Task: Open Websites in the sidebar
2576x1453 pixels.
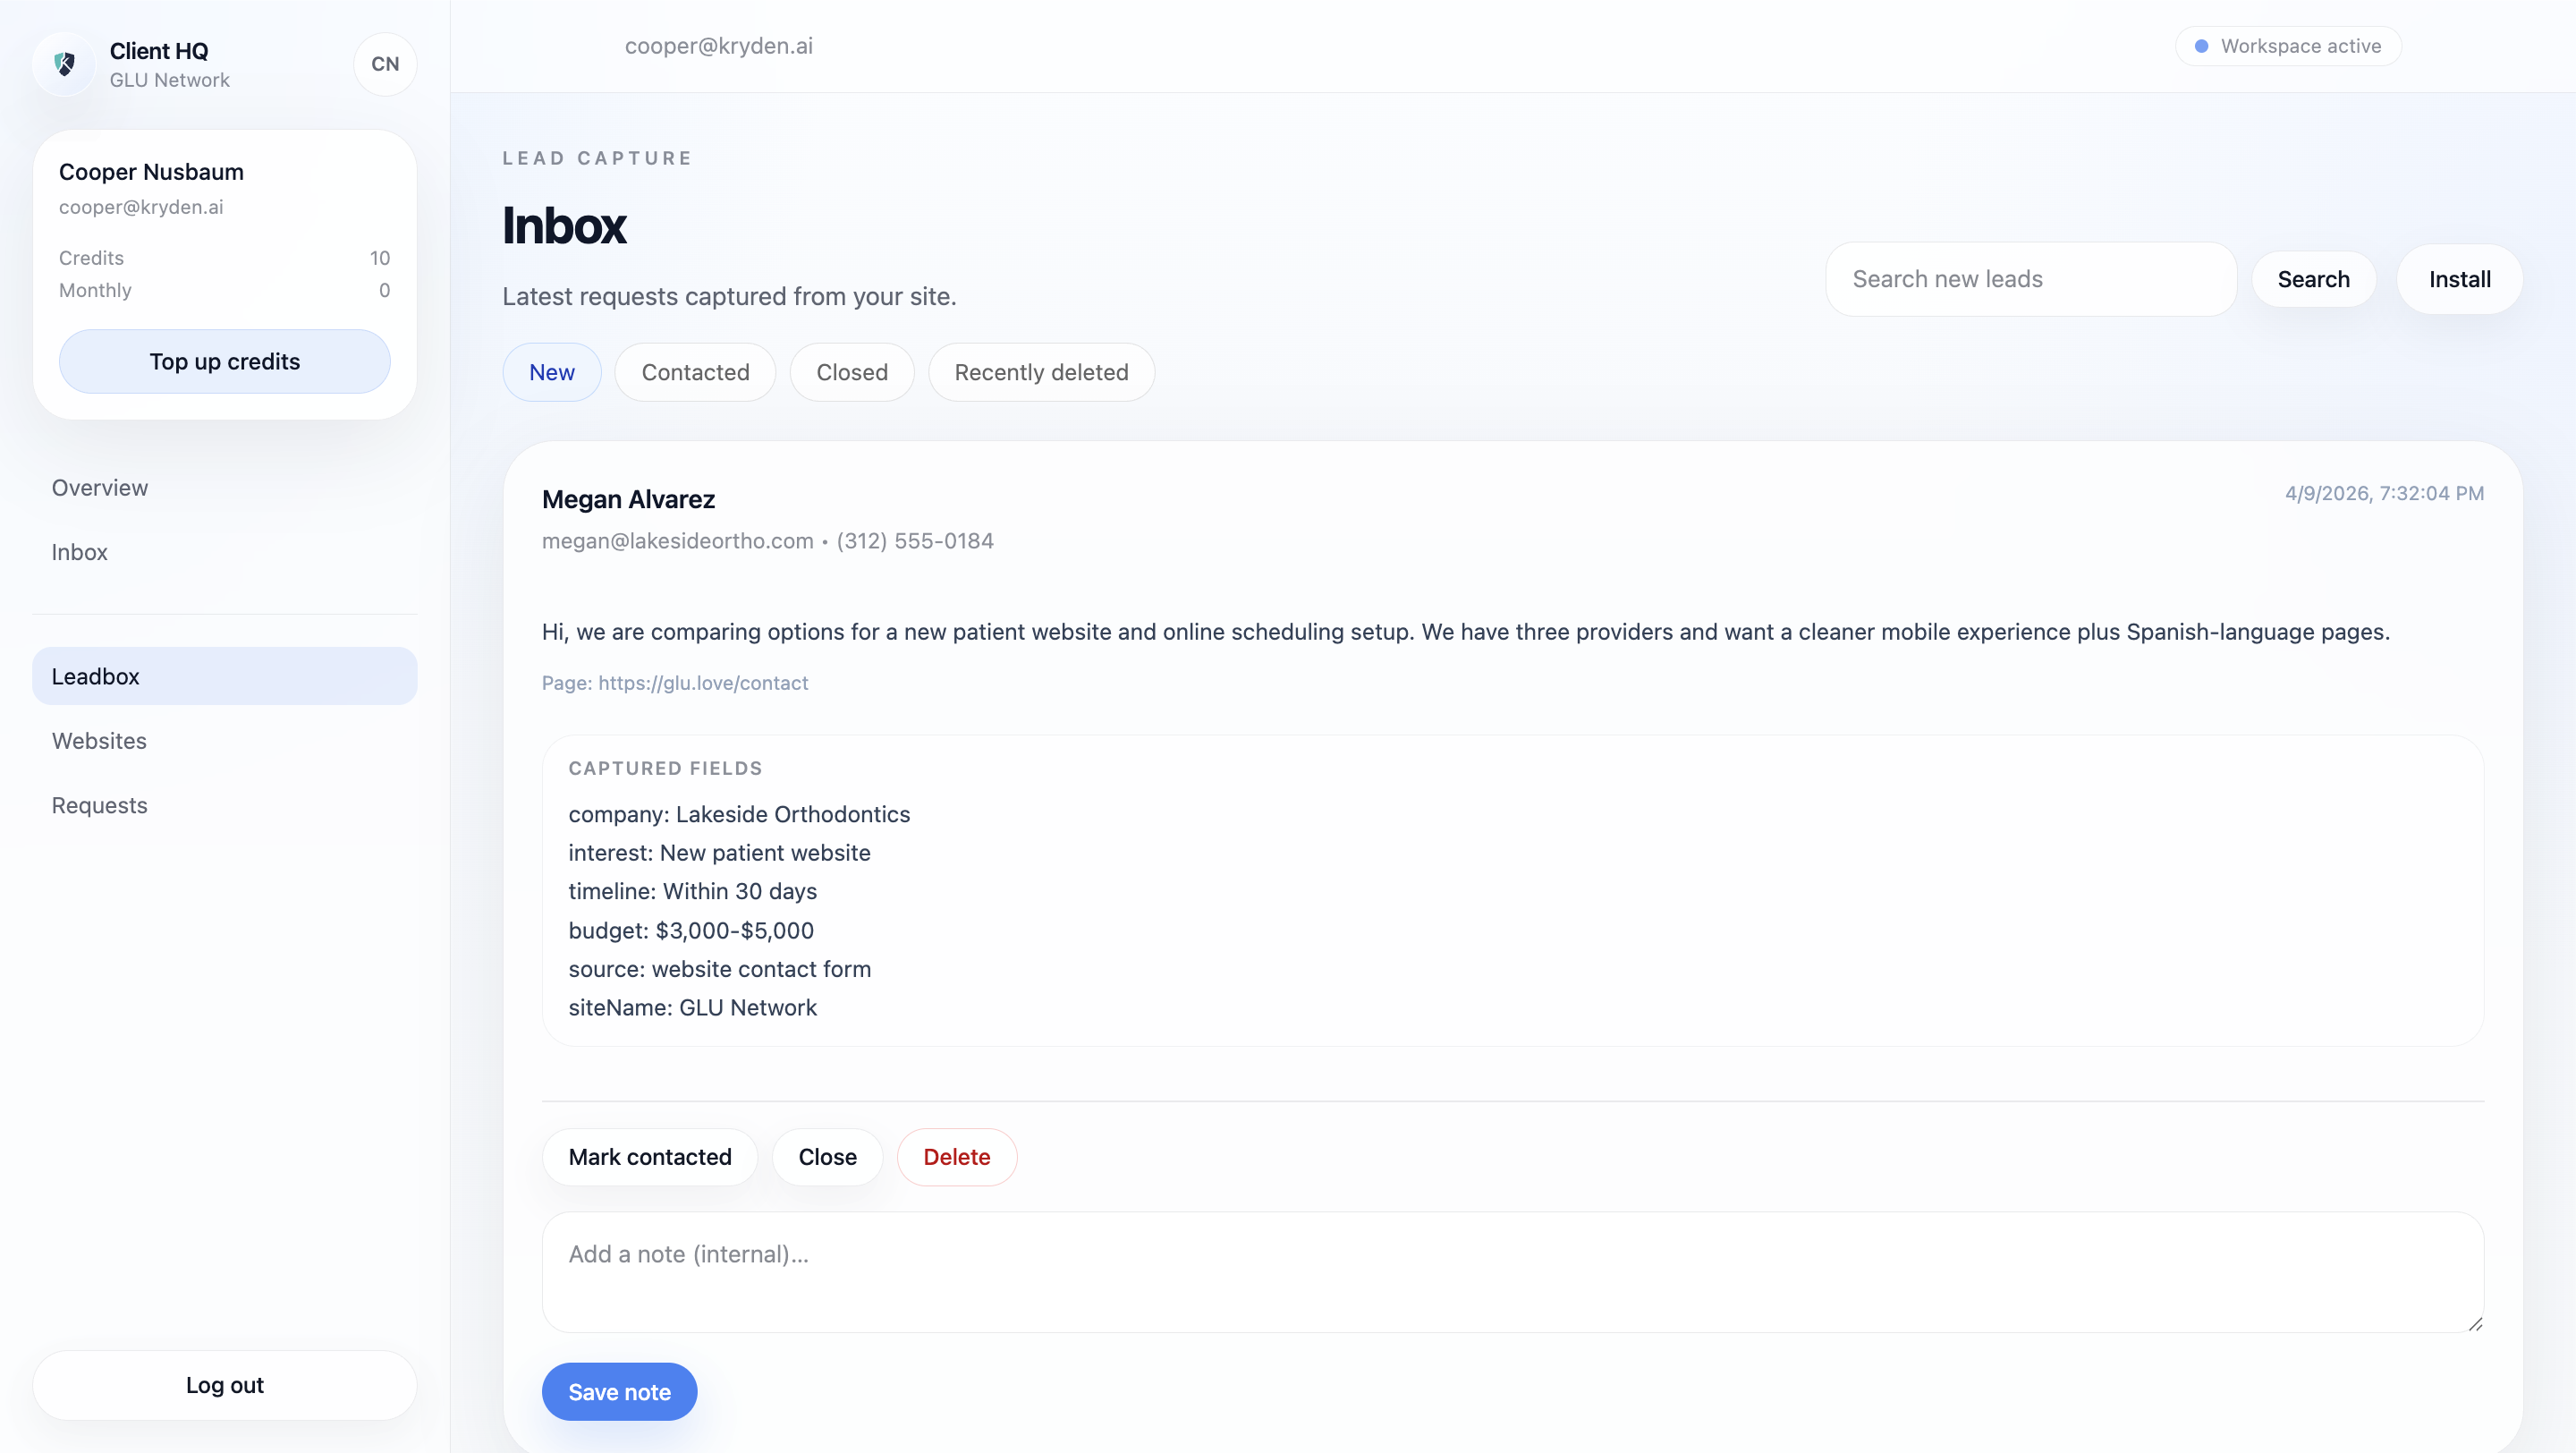Action: (x=99, y=741)
